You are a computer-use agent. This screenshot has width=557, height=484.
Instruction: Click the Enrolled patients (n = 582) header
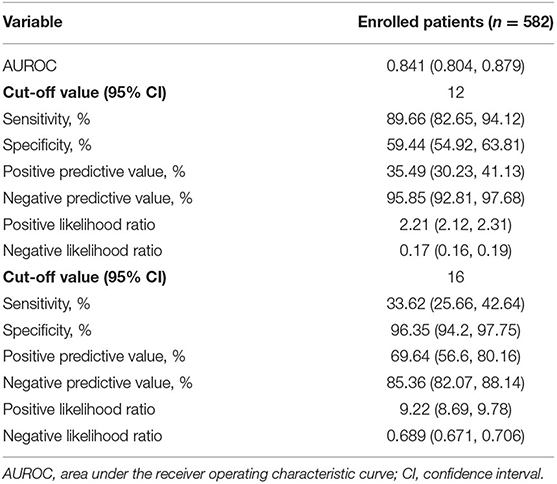455,22
